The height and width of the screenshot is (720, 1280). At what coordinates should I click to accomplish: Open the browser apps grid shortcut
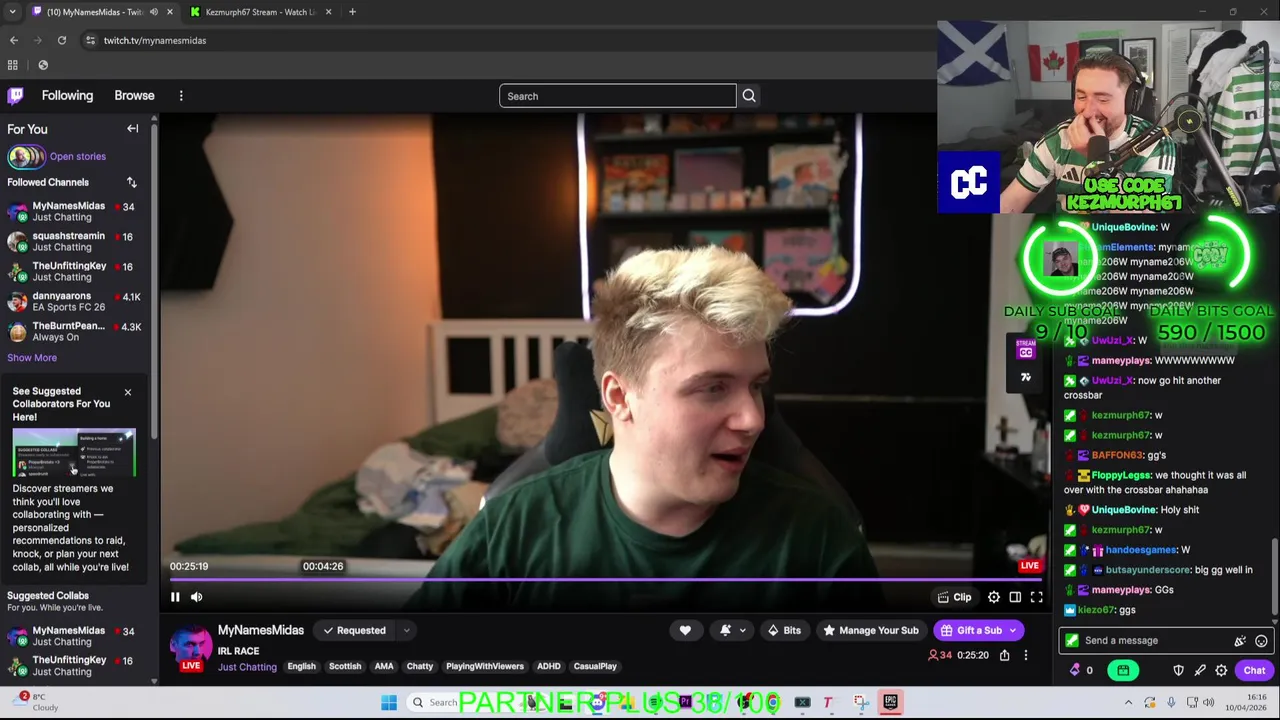coord(13,65)
